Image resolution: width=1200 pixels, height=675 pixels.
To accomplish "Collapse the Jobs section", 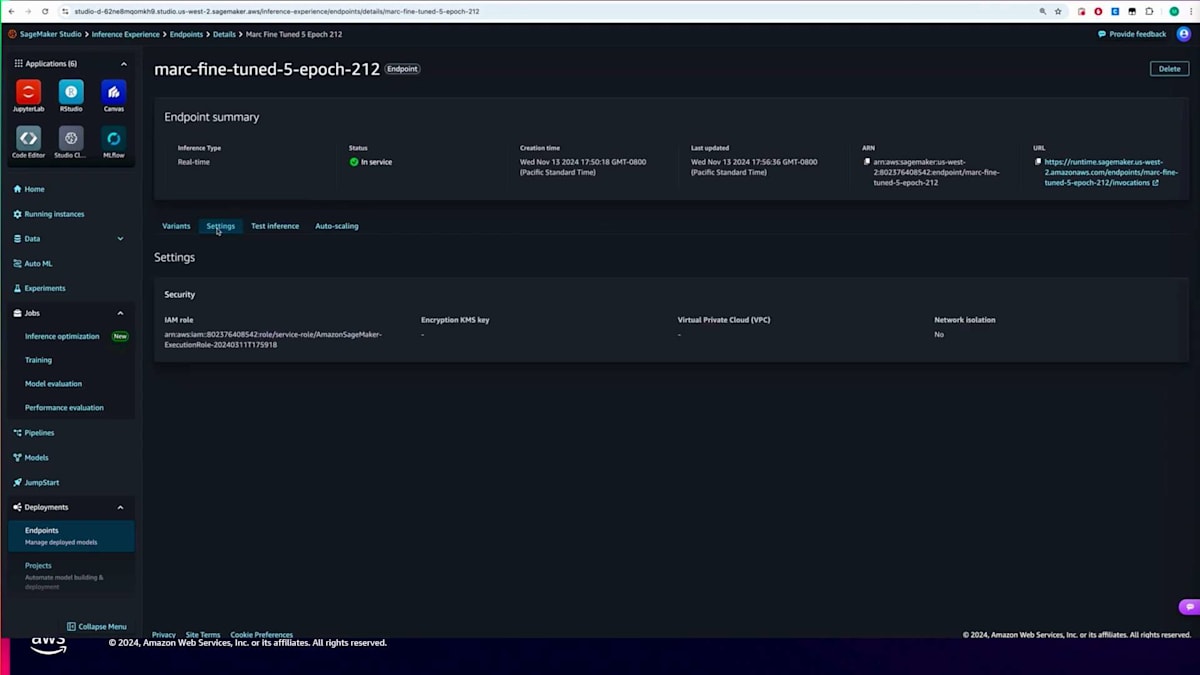I will pyautogui.click(x=121, y=313).
